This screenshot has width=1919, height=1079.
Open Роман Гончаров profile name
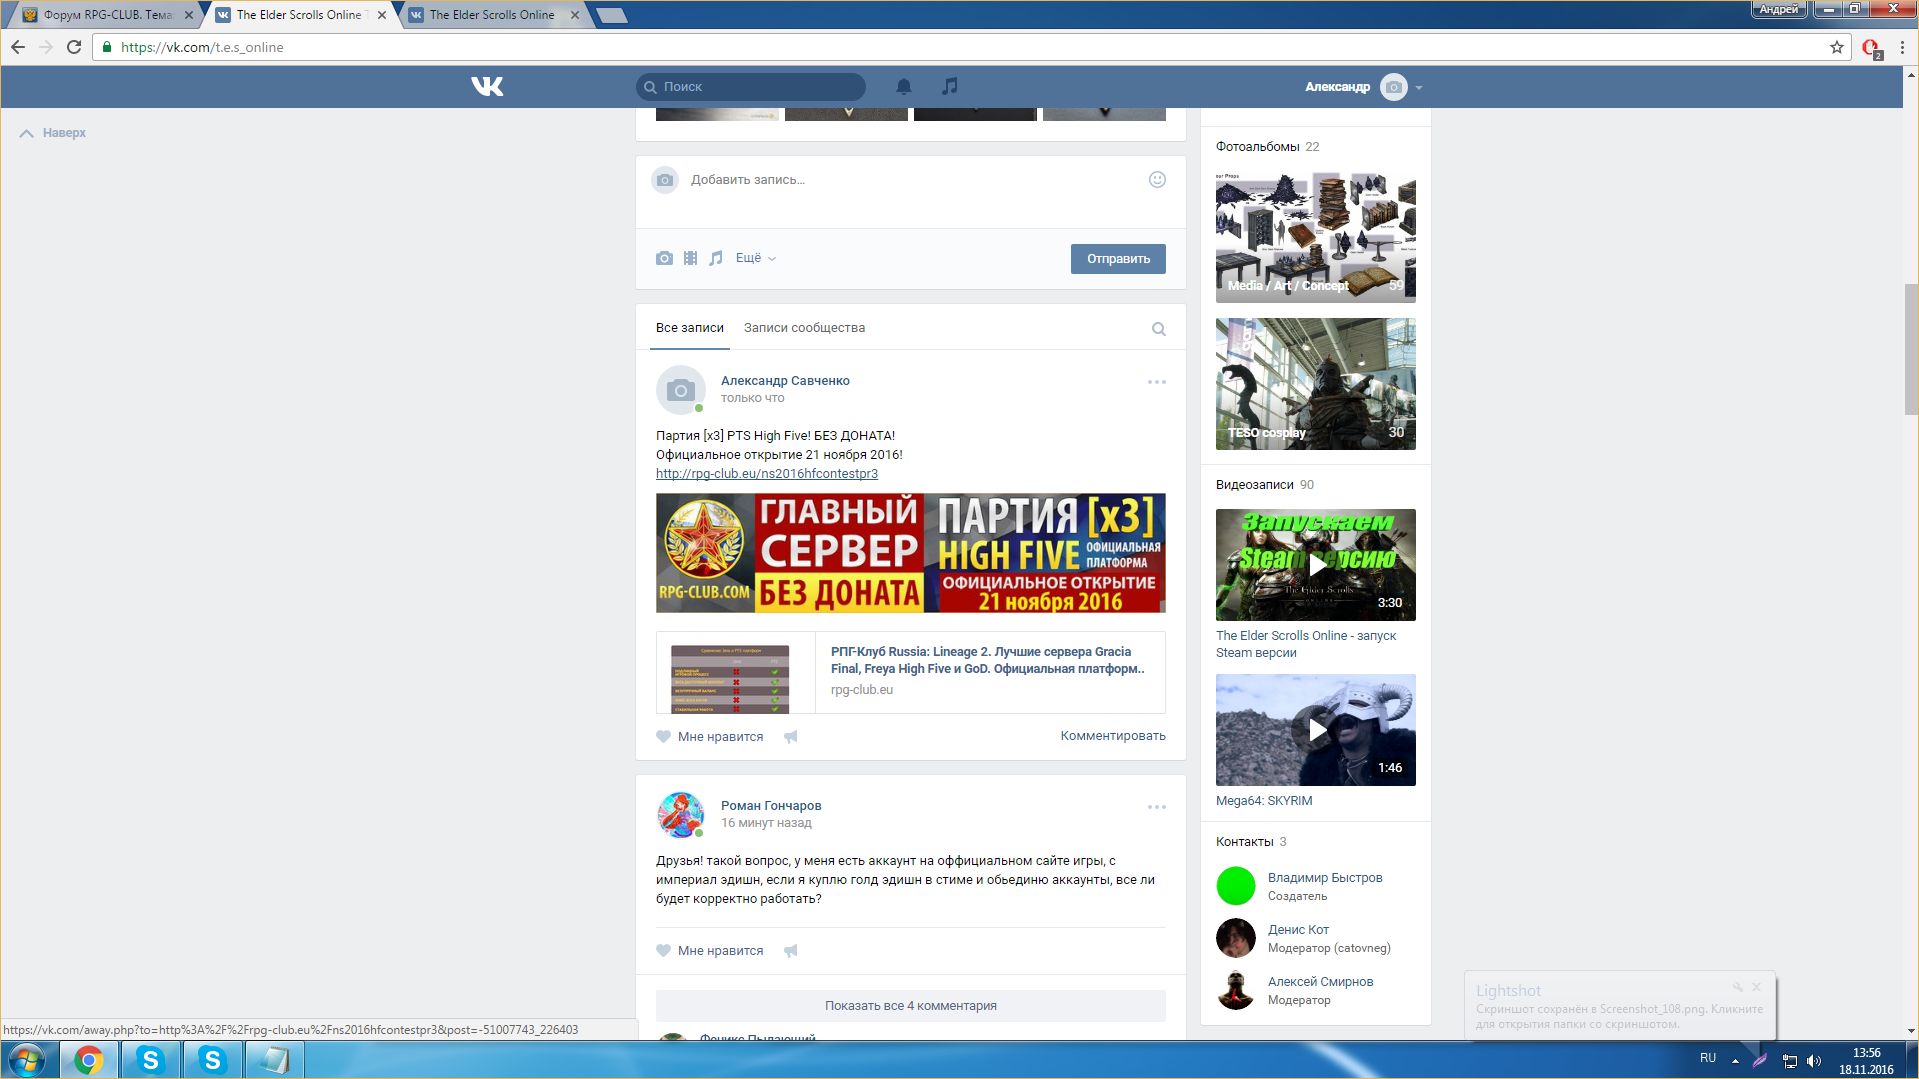(771, 806)
